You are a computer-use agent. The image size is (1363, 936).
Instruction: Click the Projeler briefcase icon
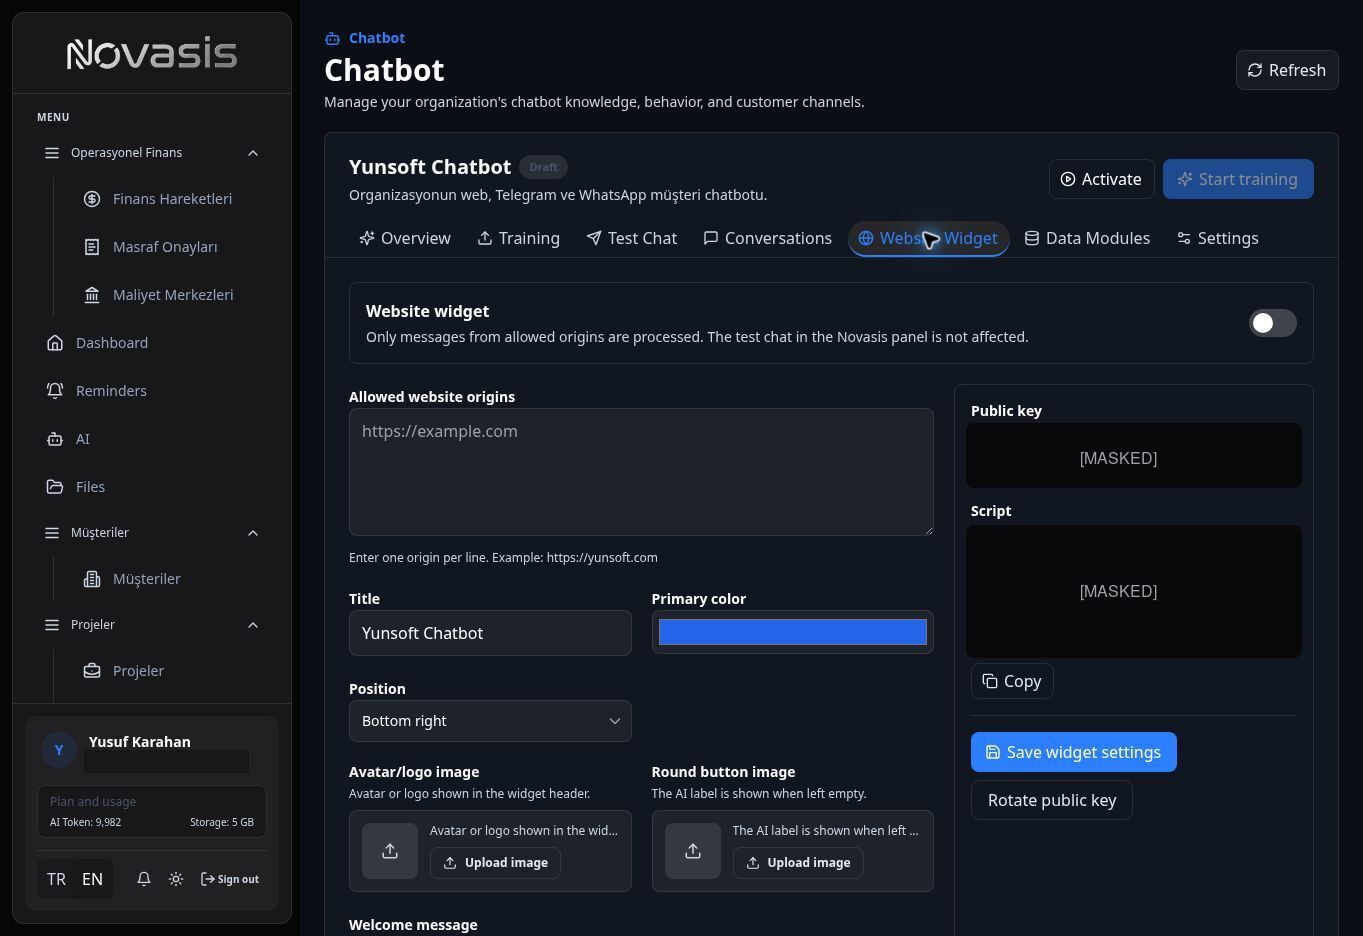pos(92,671)
